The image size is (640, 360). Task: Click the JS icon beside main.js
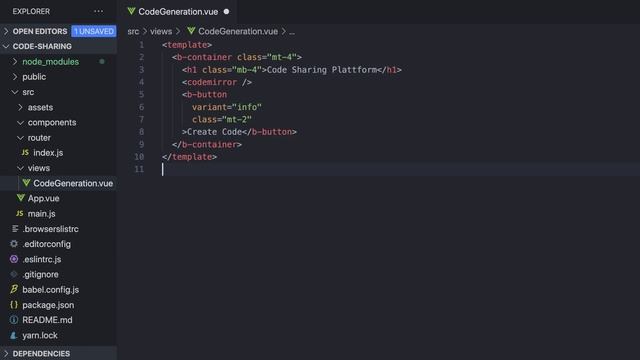pos(20,213)
